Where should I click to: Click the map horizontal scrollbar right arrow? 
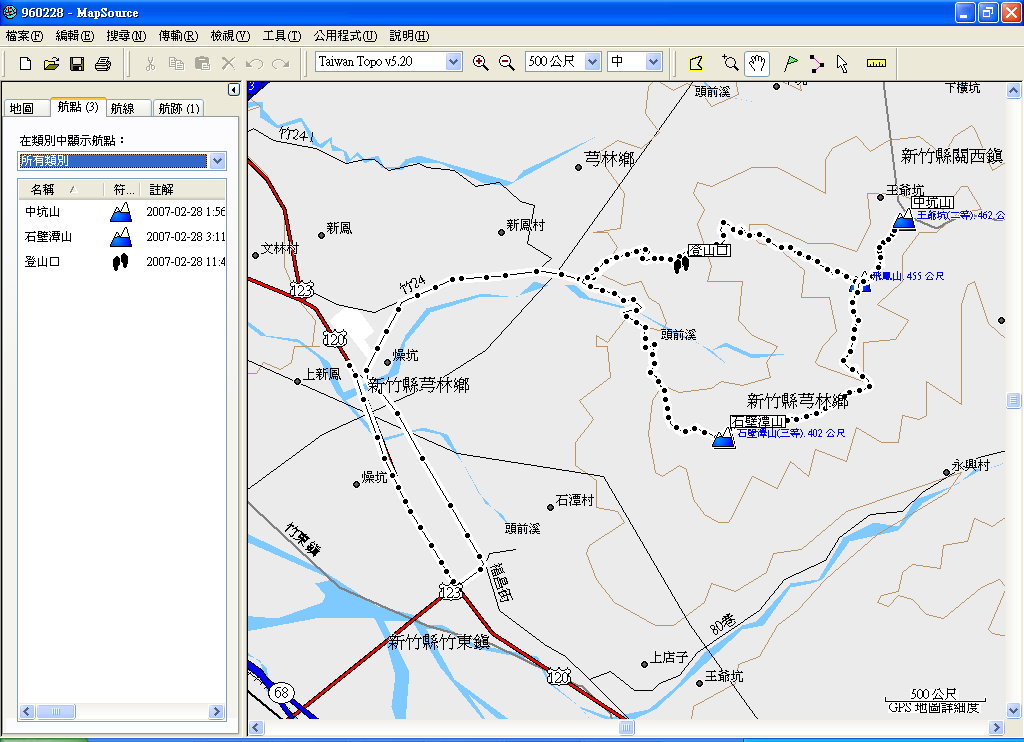tap(997, 727)
